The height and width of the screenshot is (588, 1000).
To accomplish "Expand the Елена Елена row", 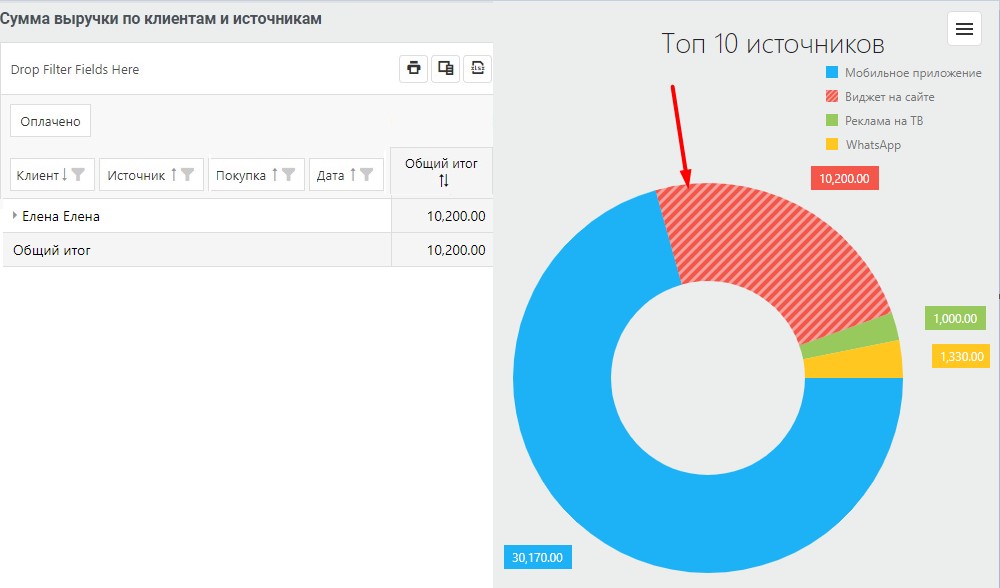I will coord(15,216).
